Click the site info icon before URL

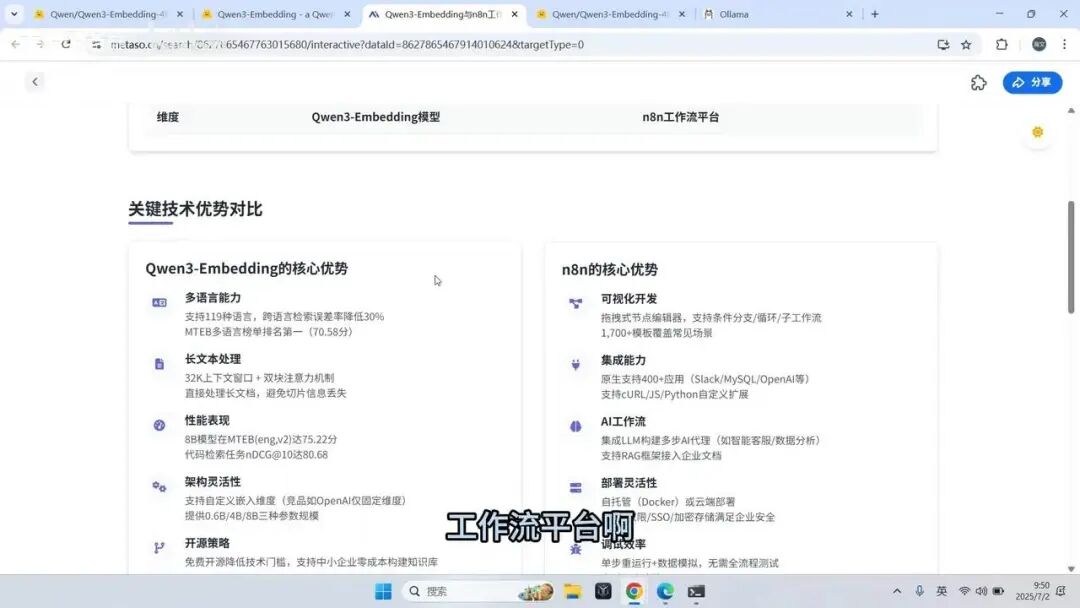[x=96, y=44]
